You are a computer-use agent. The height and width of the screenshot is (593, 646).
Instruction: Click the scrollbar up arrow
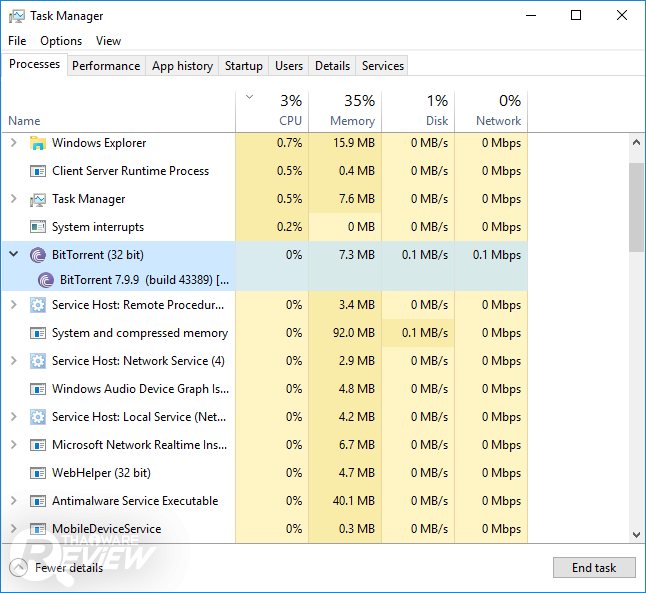click(637, 143)
